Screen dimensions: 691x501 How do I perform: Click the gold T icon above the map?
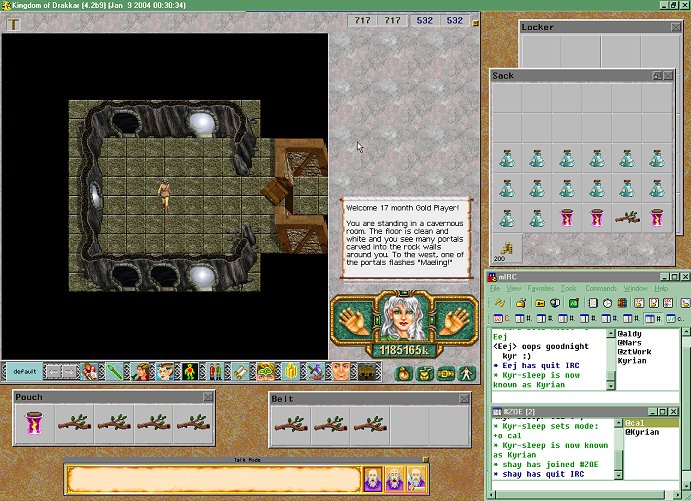click(13, 24)
